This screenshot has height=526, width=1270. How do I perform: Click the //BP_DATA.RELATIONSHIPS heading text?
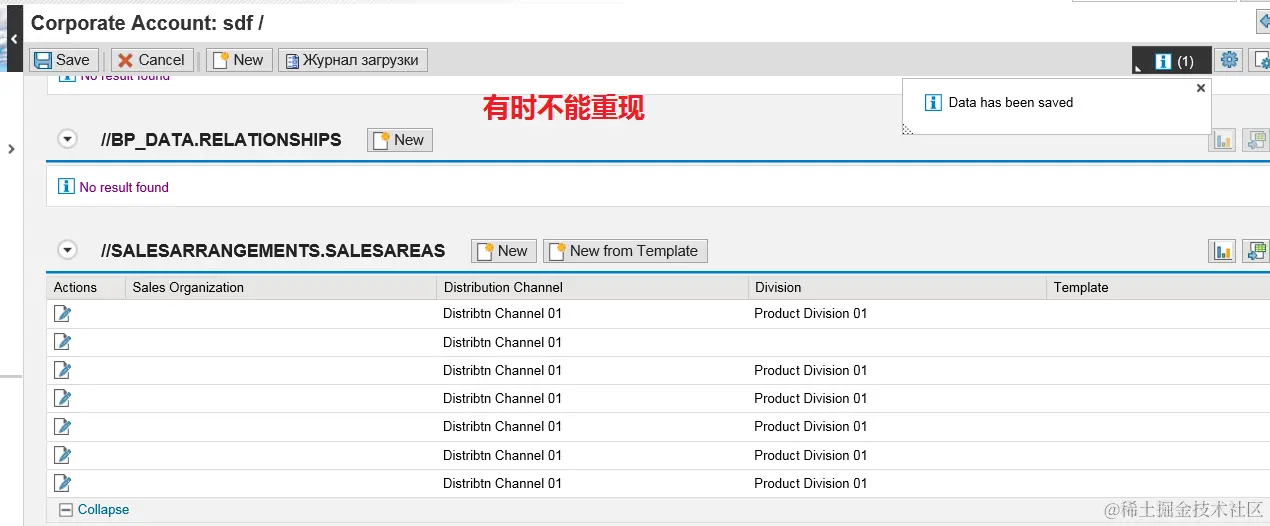(221, 140)
